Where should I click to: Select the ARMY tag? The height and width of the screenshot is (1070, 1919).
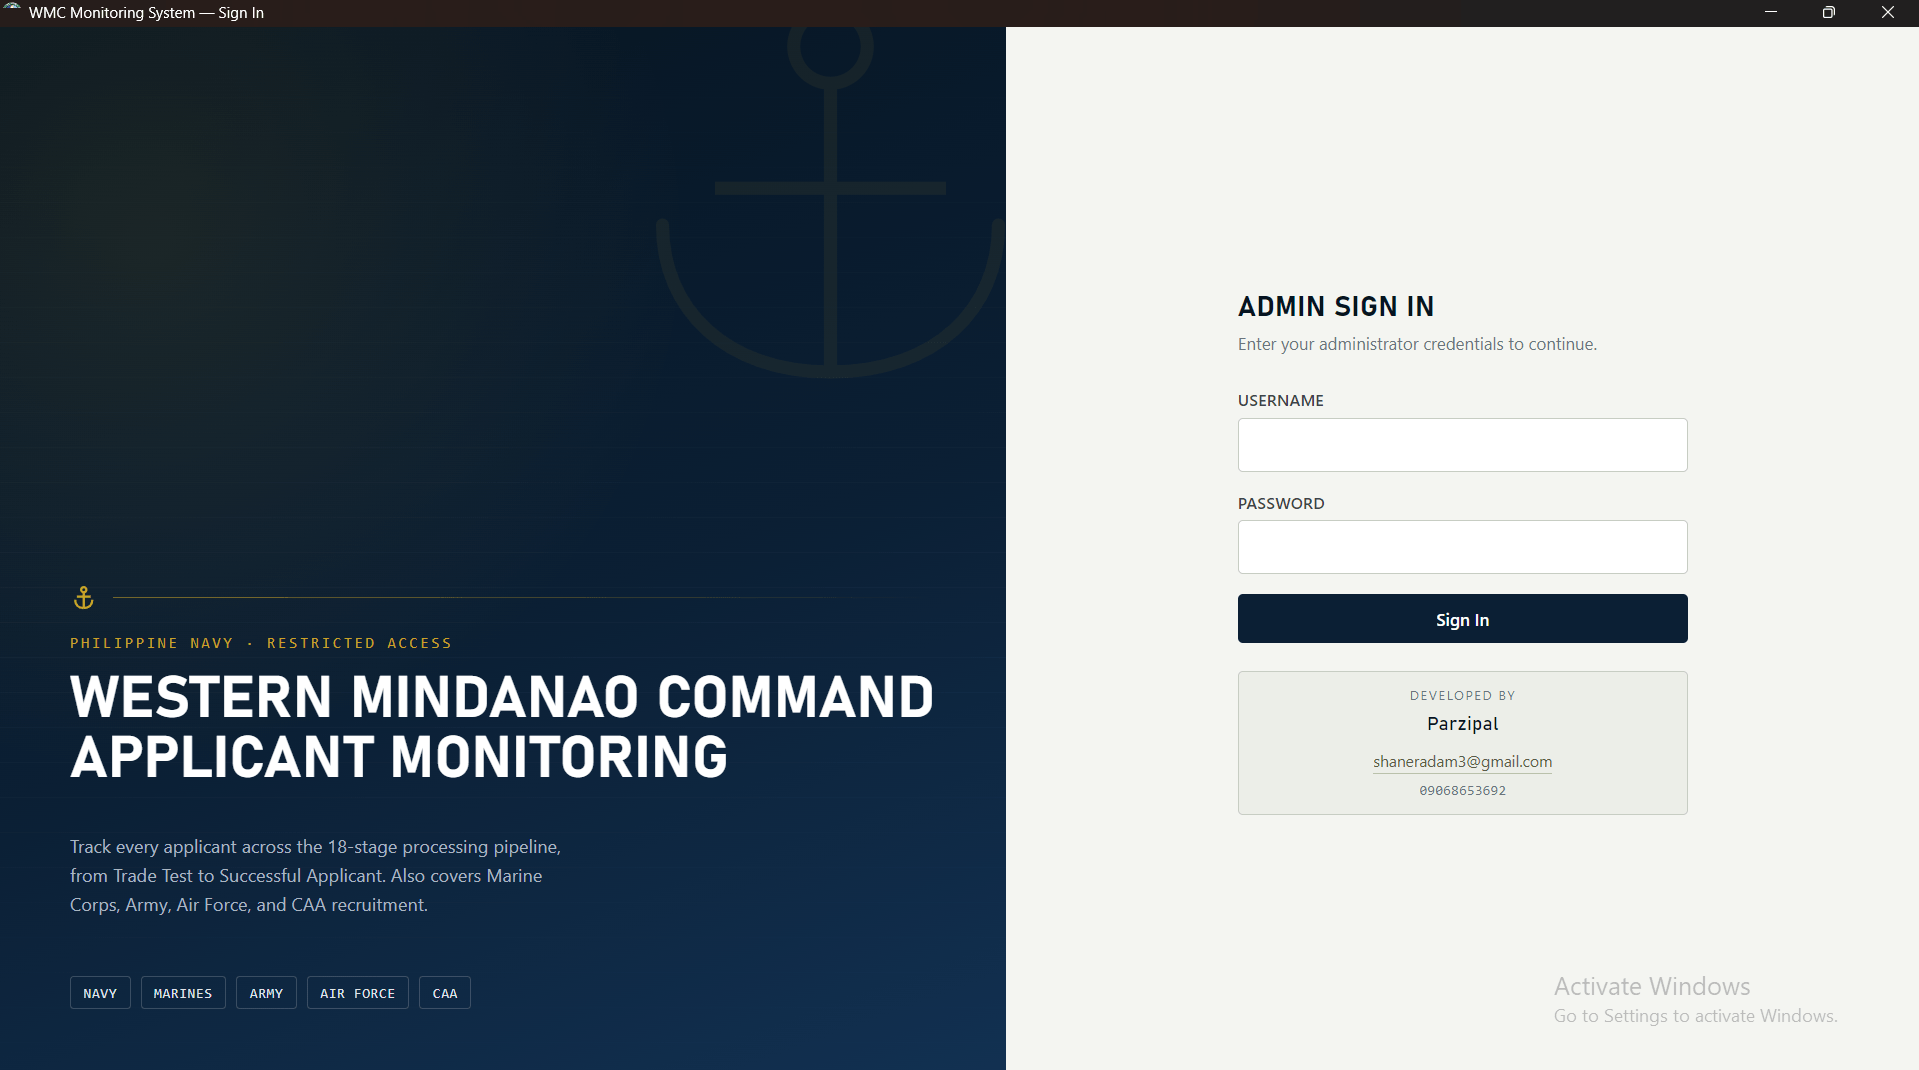coord(266,993)
